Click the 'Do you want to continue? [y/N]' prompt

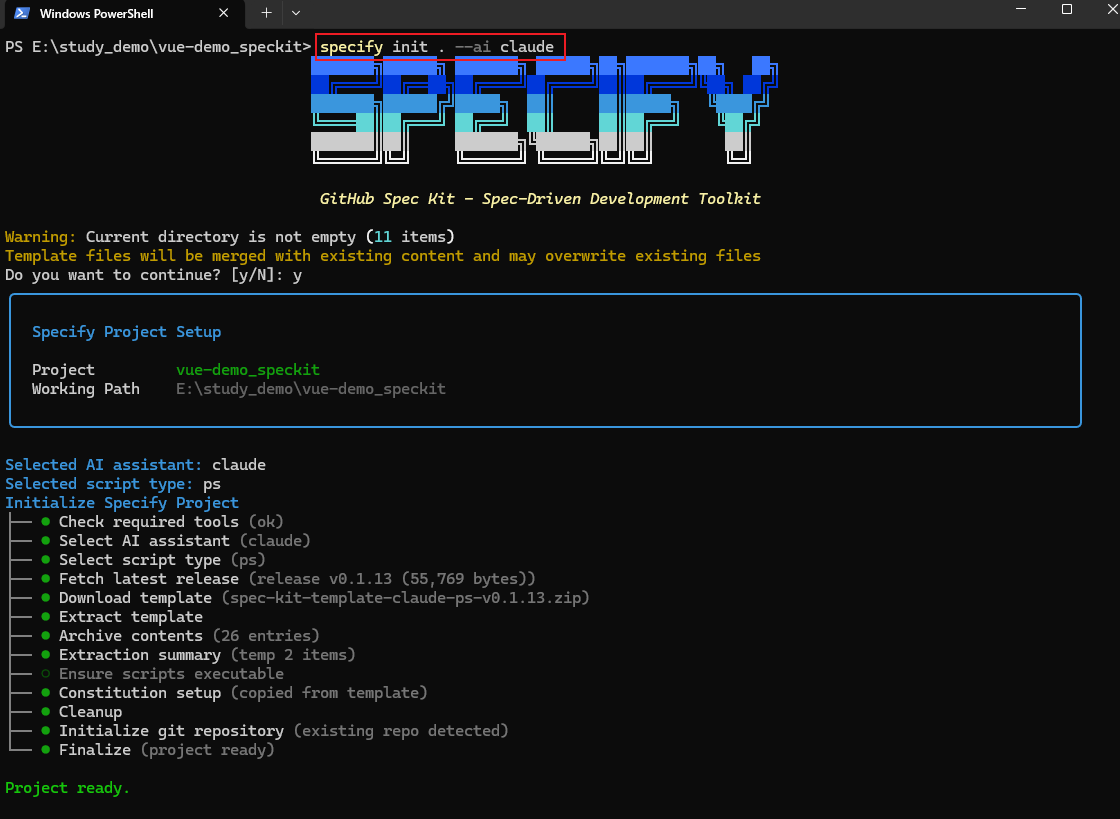click(154, 275)
